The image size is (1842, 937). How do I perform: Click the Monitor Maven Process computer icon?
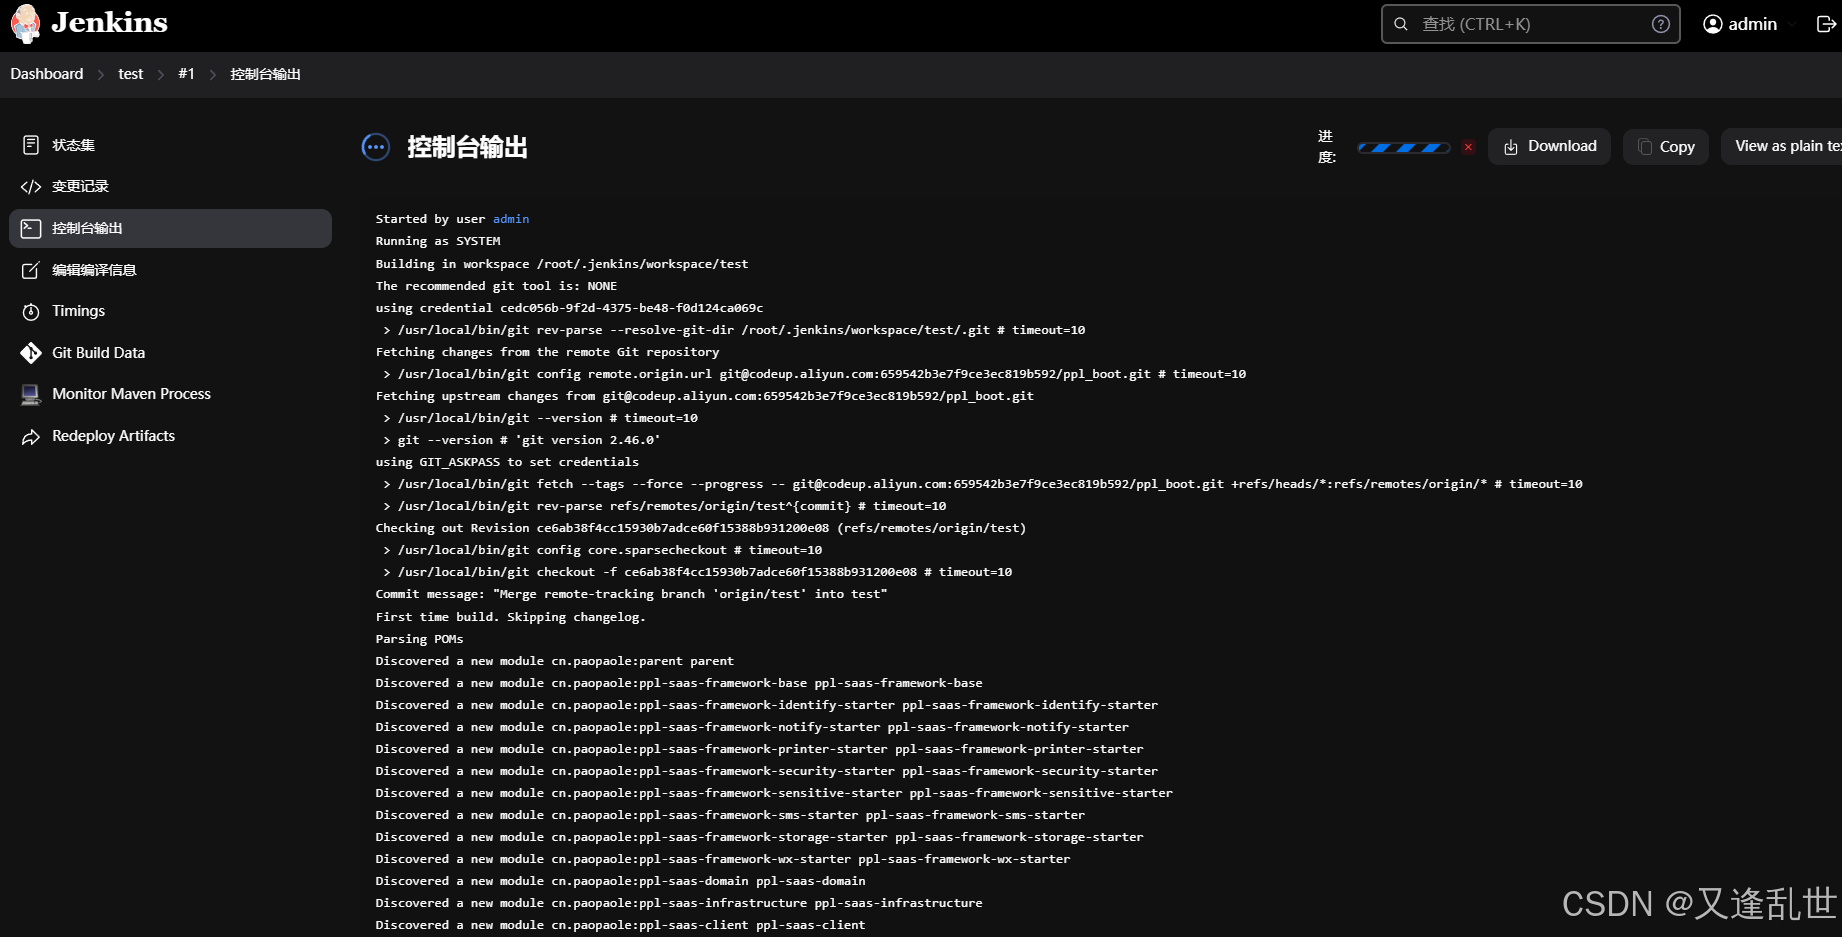[31, 395]
